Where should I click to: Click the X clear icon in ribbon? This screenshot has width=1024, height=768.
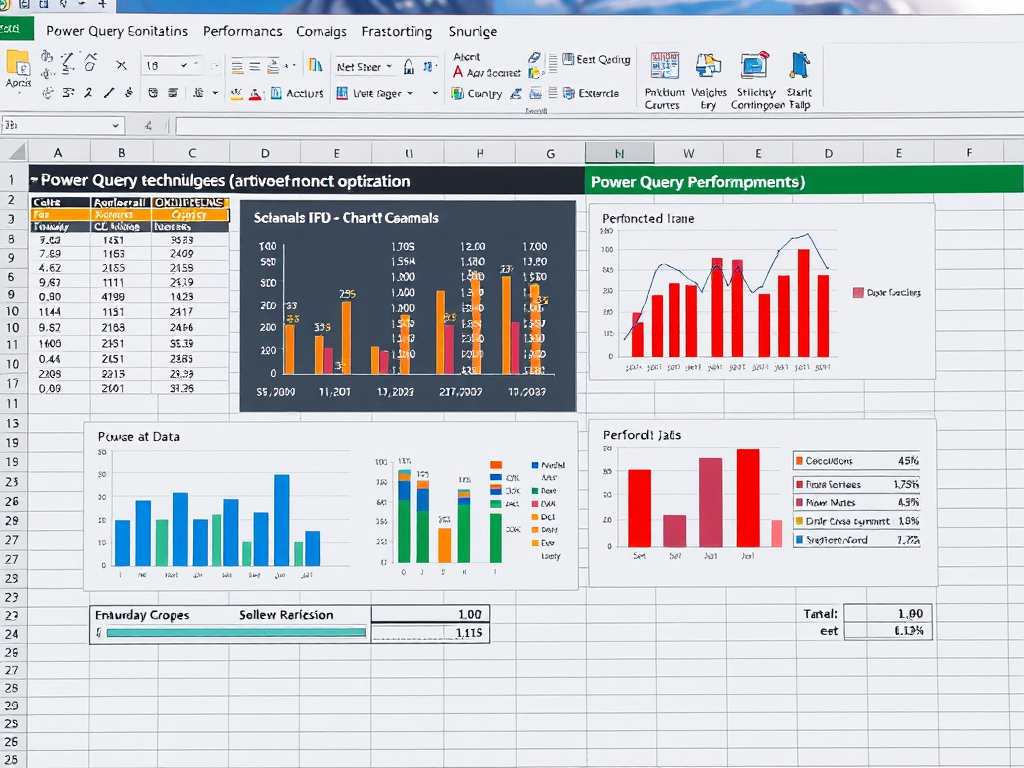(x=121, y=66)
